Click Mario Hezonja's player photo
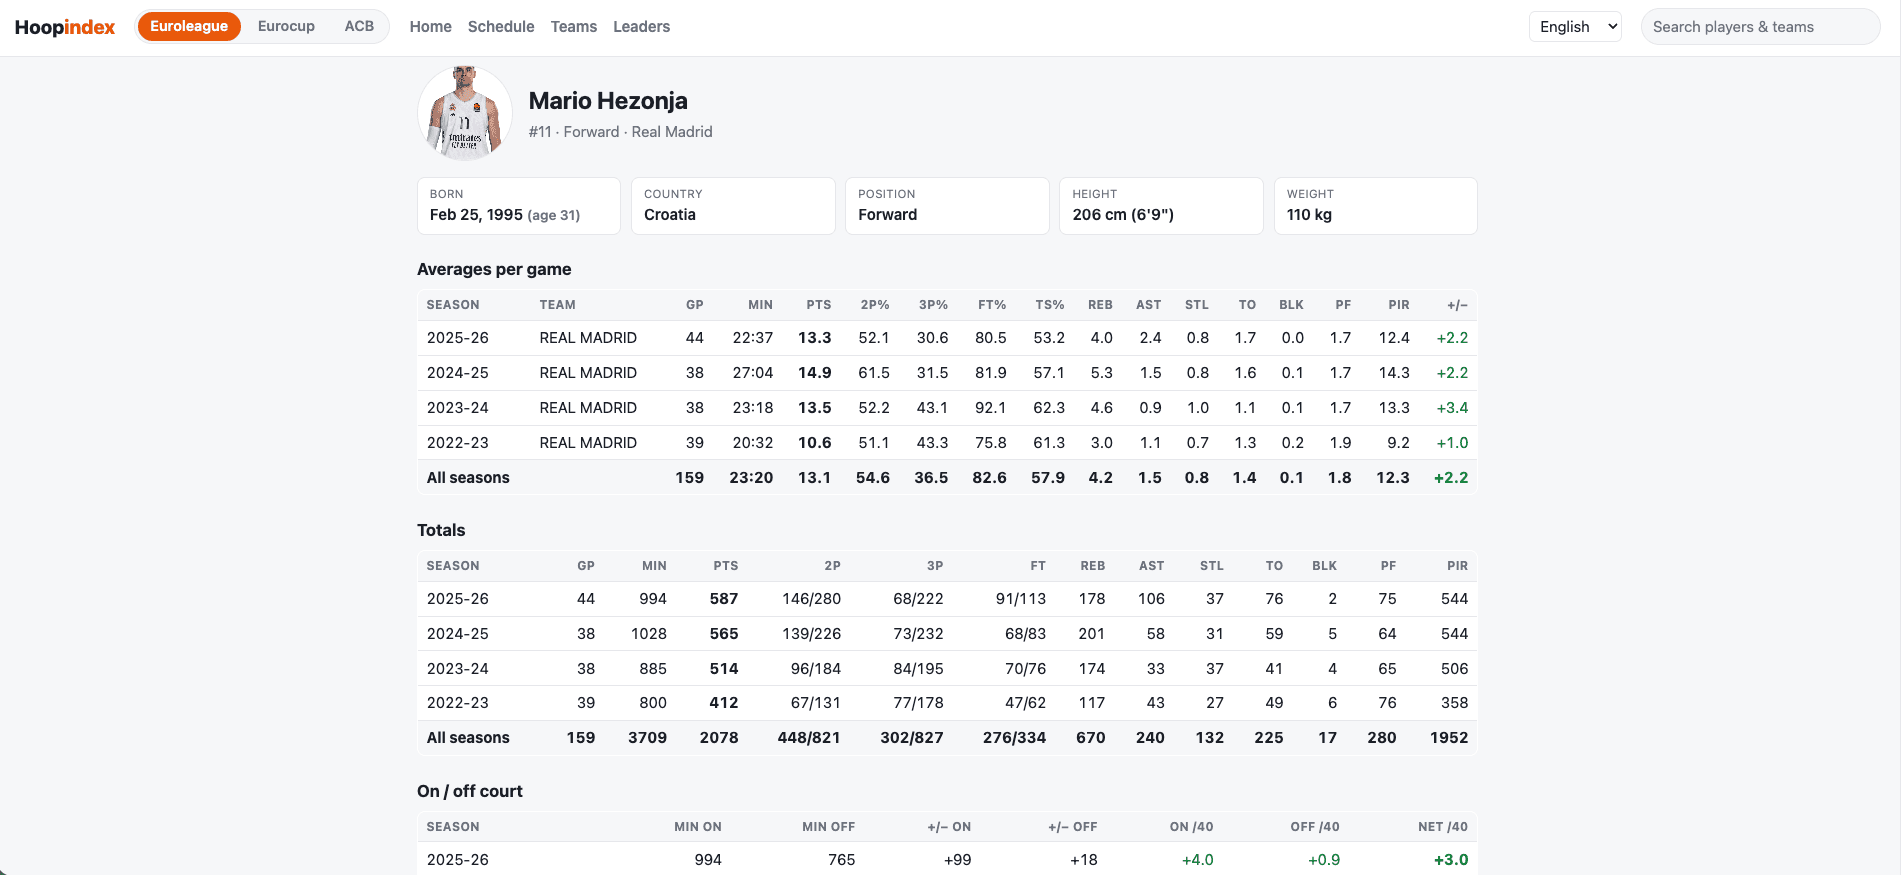This screenshot has height=875, width=1901. (x=465, y=113)
